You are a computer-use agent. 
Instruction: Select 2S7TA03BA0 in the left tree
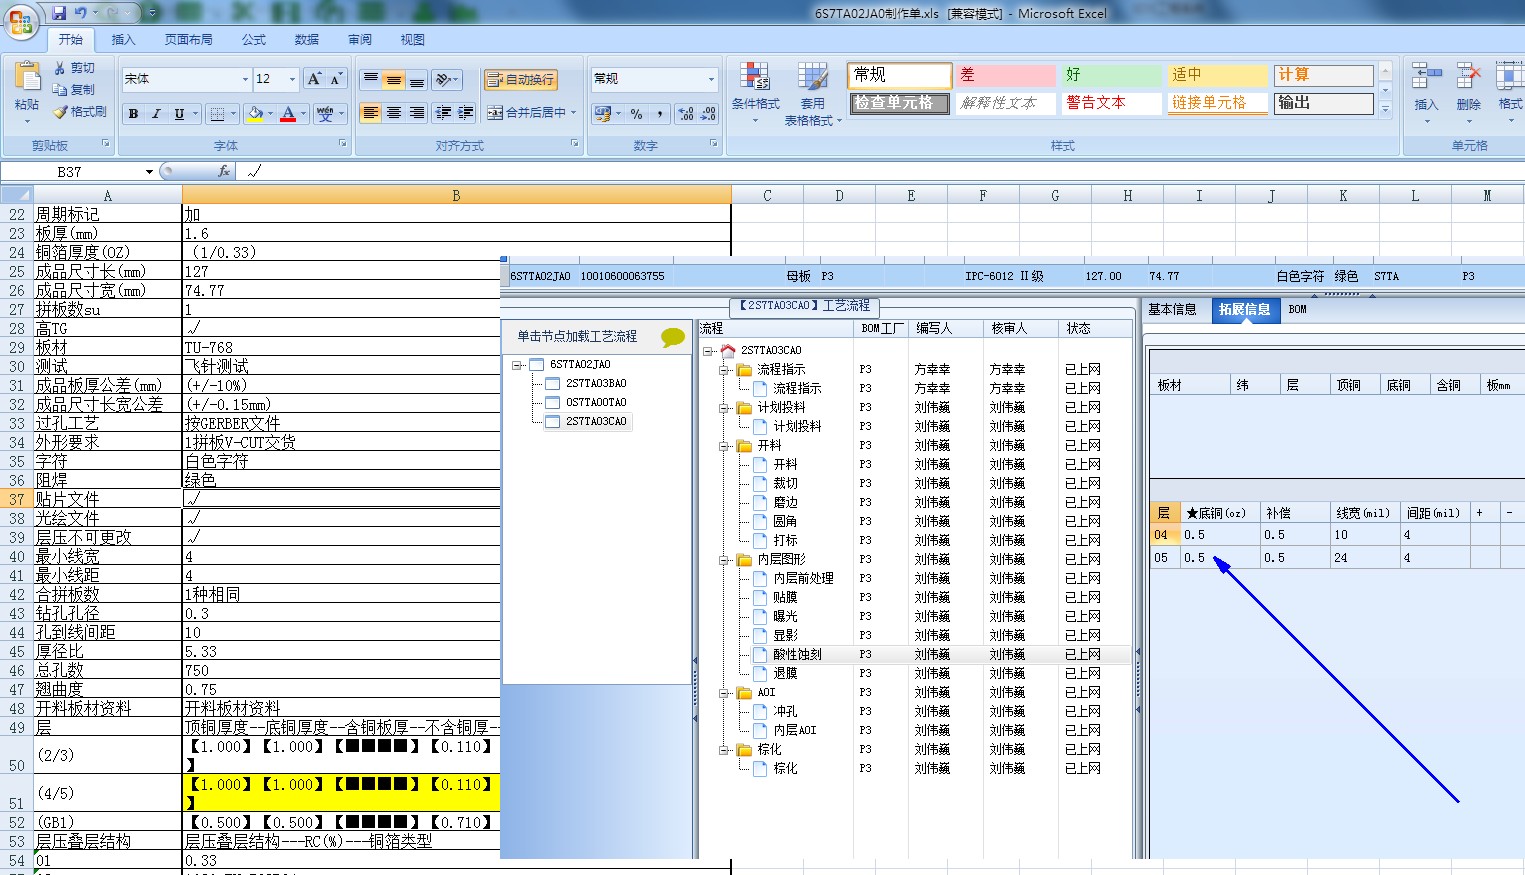tap(596, 384)
